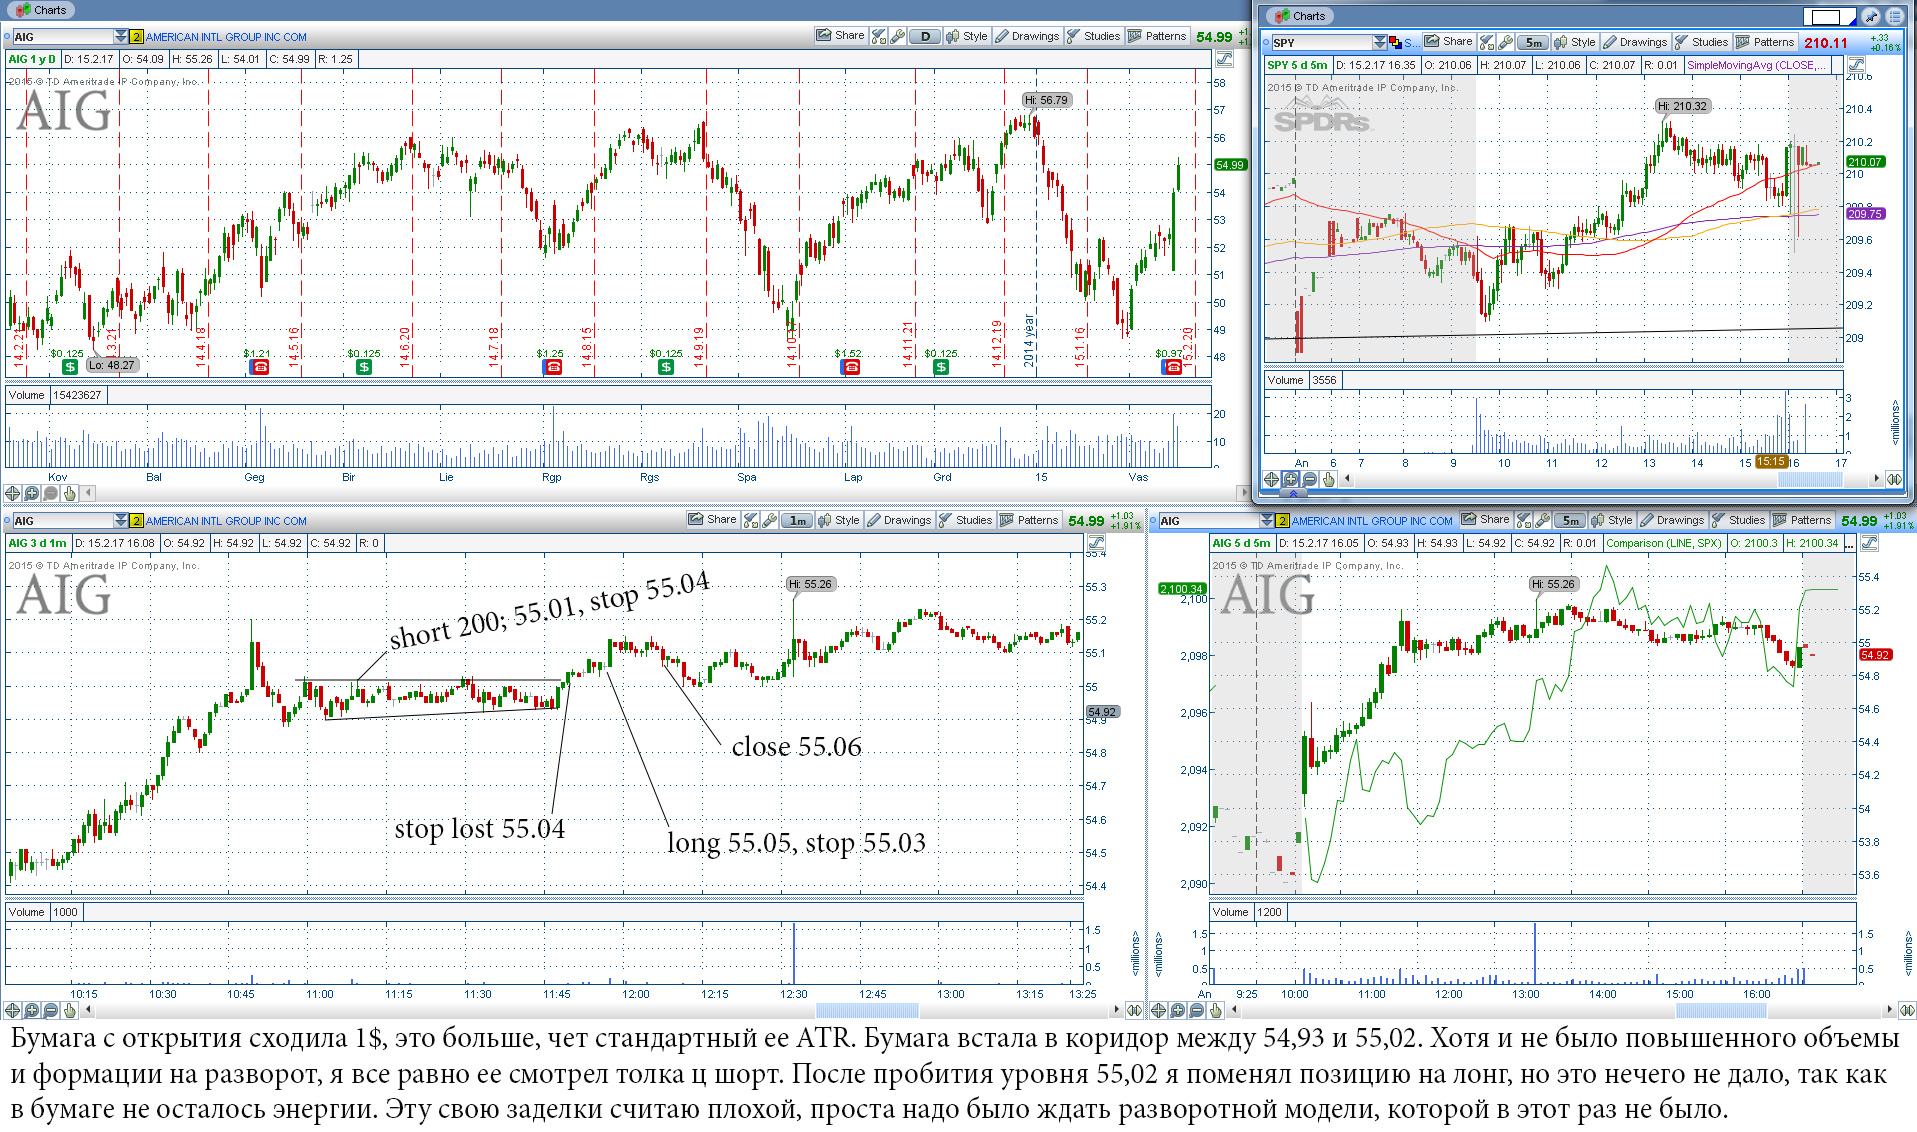The height and width of the screenshot is (1132, 1917).
Task: Zoom out on the top AIG daily chart
Action: pos(51,493)
